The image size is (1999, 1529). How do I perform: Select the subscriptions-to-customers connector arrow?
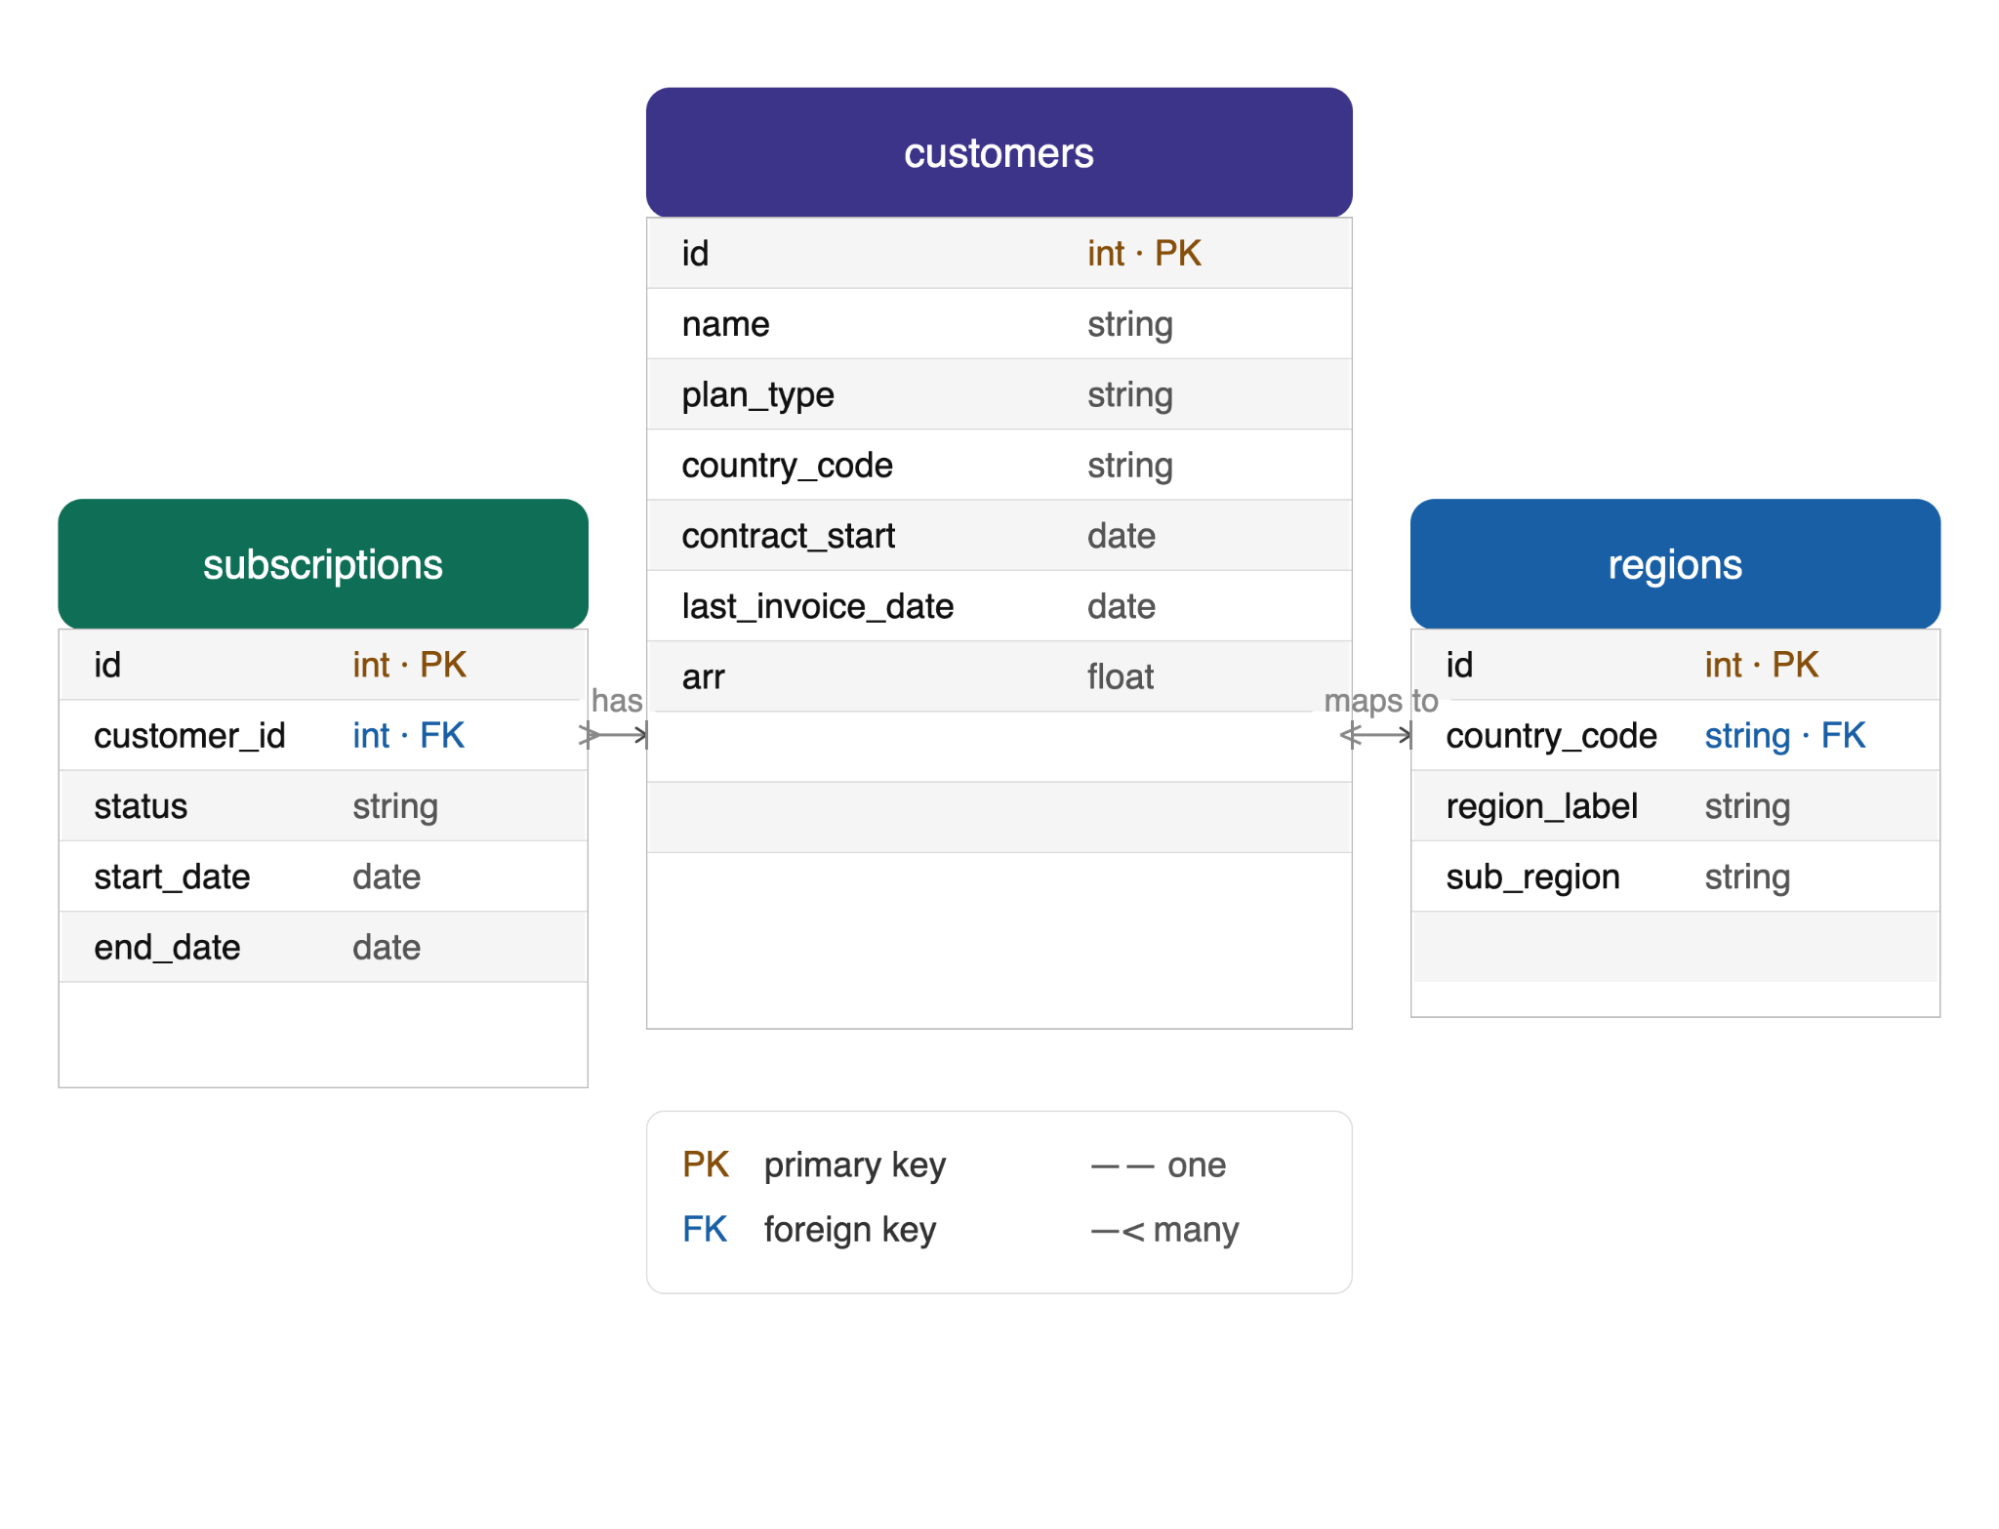pos(614,736)
